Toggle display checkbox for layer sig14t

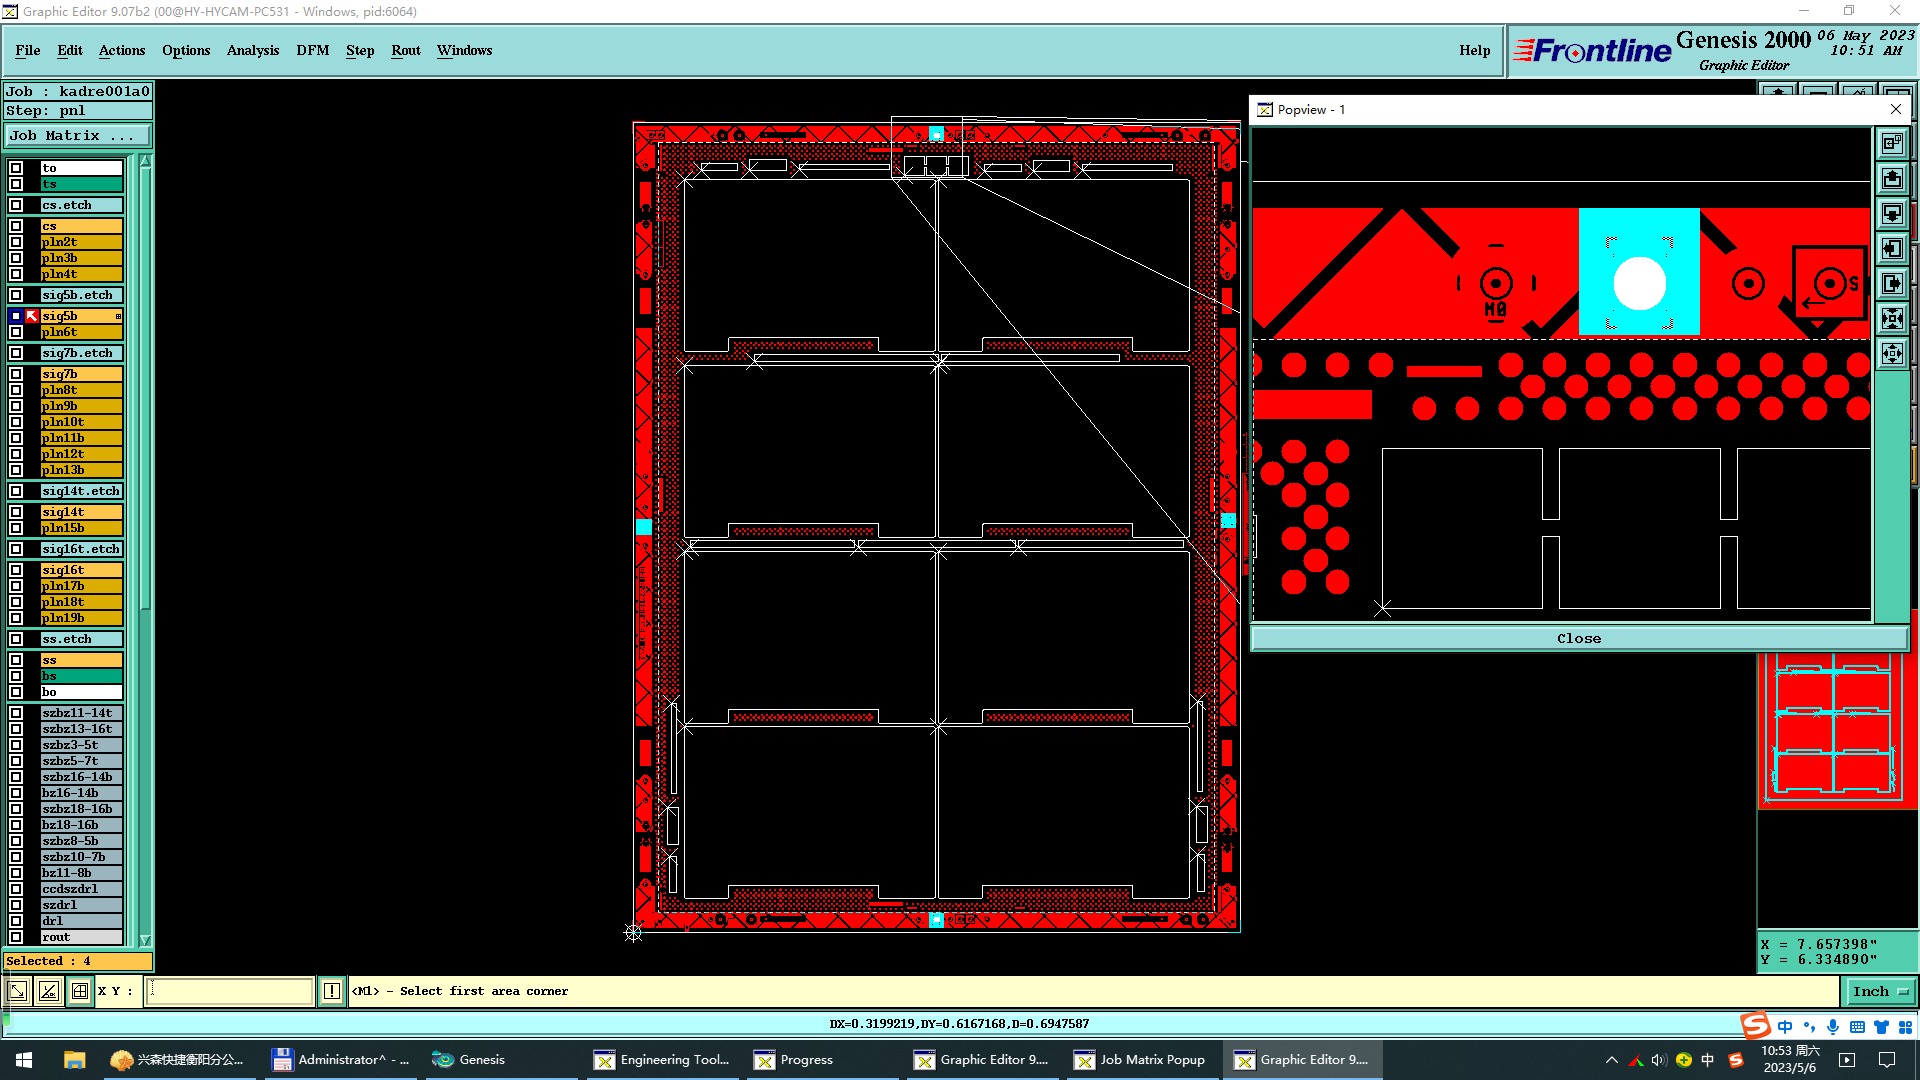click(16, 512)
